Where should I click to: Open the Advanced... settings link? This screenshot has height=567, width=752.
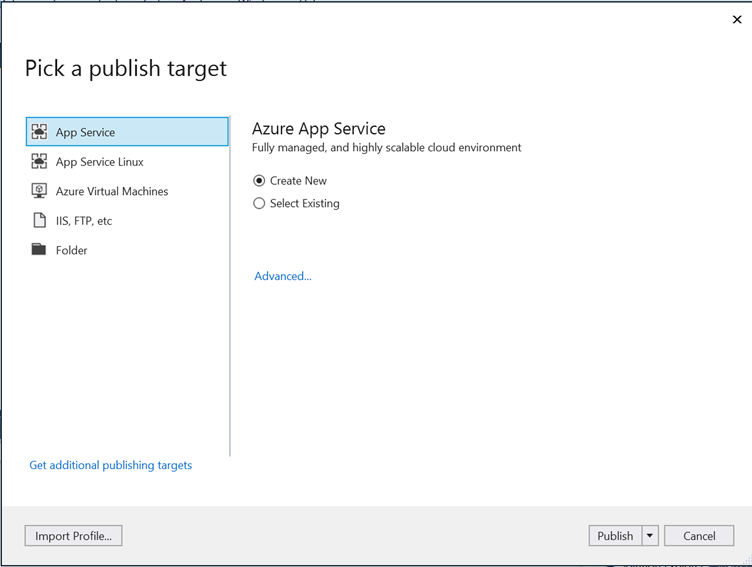(283, 276)
